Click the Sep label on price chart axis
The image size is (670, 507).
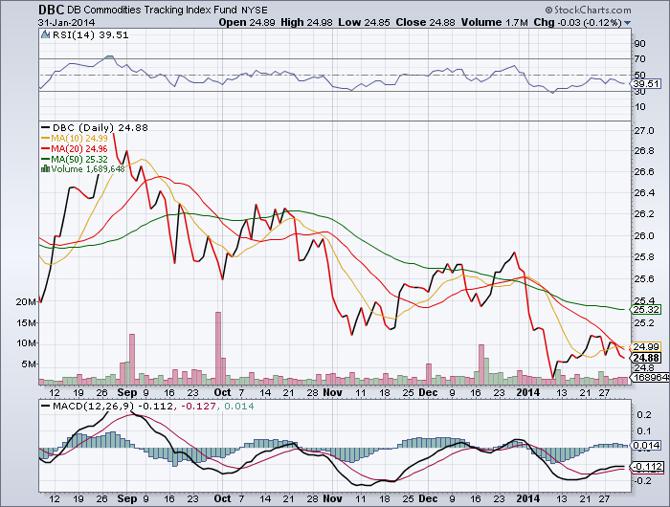point(127,393)
